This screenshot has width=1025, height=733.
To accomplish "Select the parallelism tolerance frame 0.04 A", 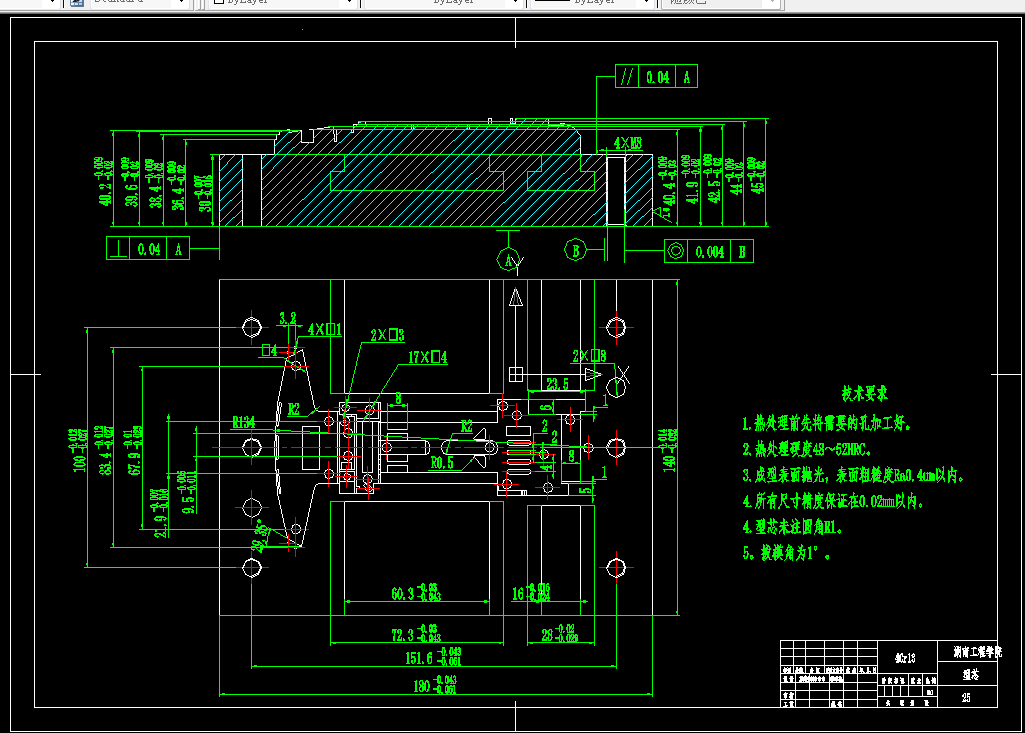I will tap(656, 77).
